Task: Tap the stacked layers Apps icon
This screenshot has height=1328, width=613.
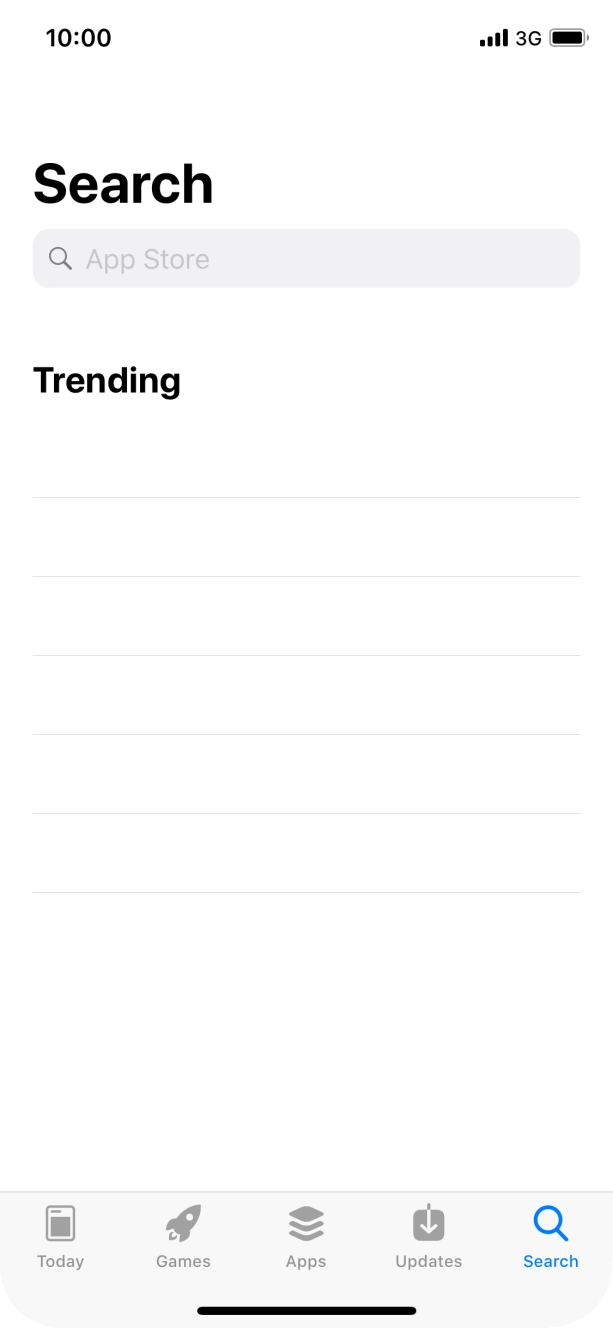Action: [x=306, y=1223]
